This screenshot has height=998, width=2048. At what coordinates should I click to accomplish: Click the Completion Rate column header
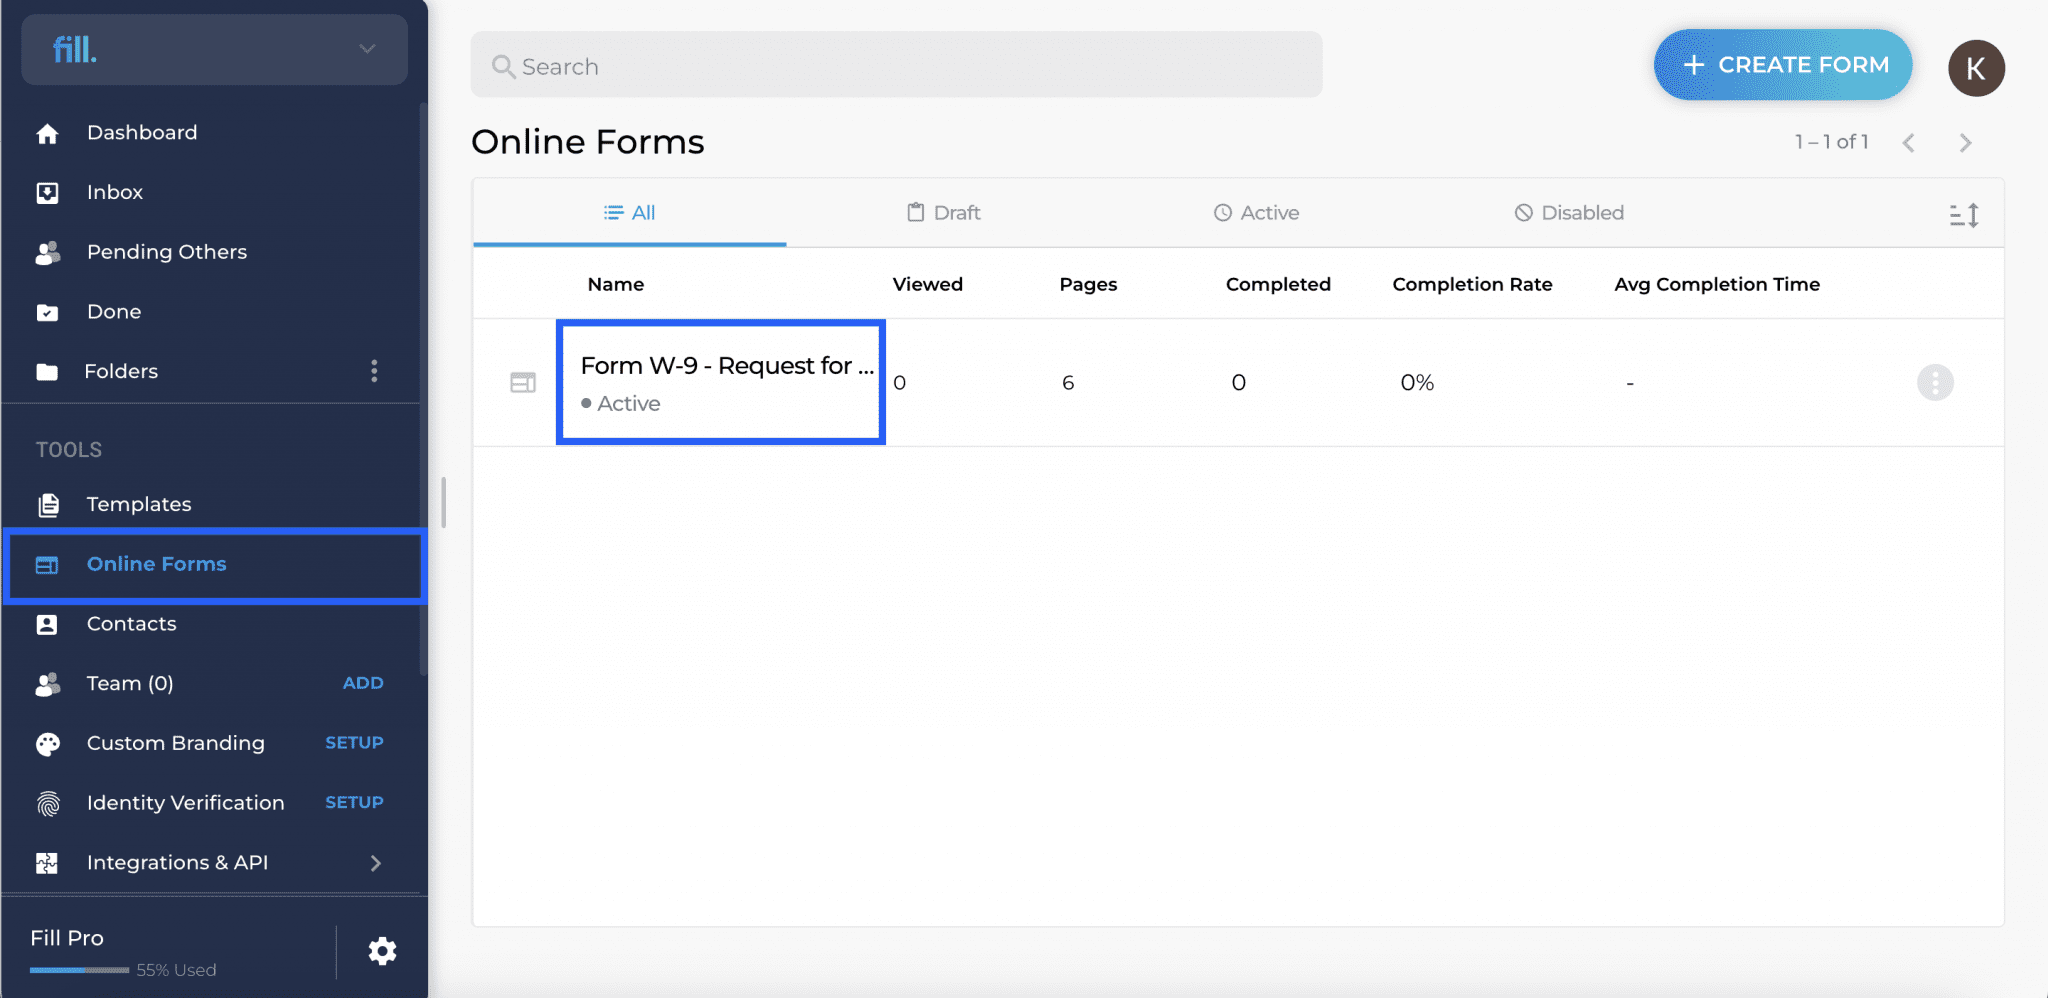coord(1472,284)
